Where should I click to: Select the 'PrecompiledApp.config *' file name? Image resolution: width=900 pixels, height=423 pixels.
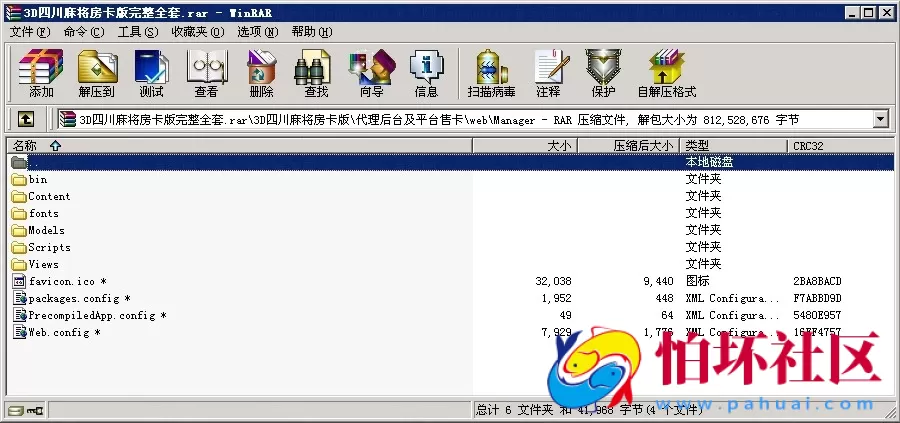(98, 316)
